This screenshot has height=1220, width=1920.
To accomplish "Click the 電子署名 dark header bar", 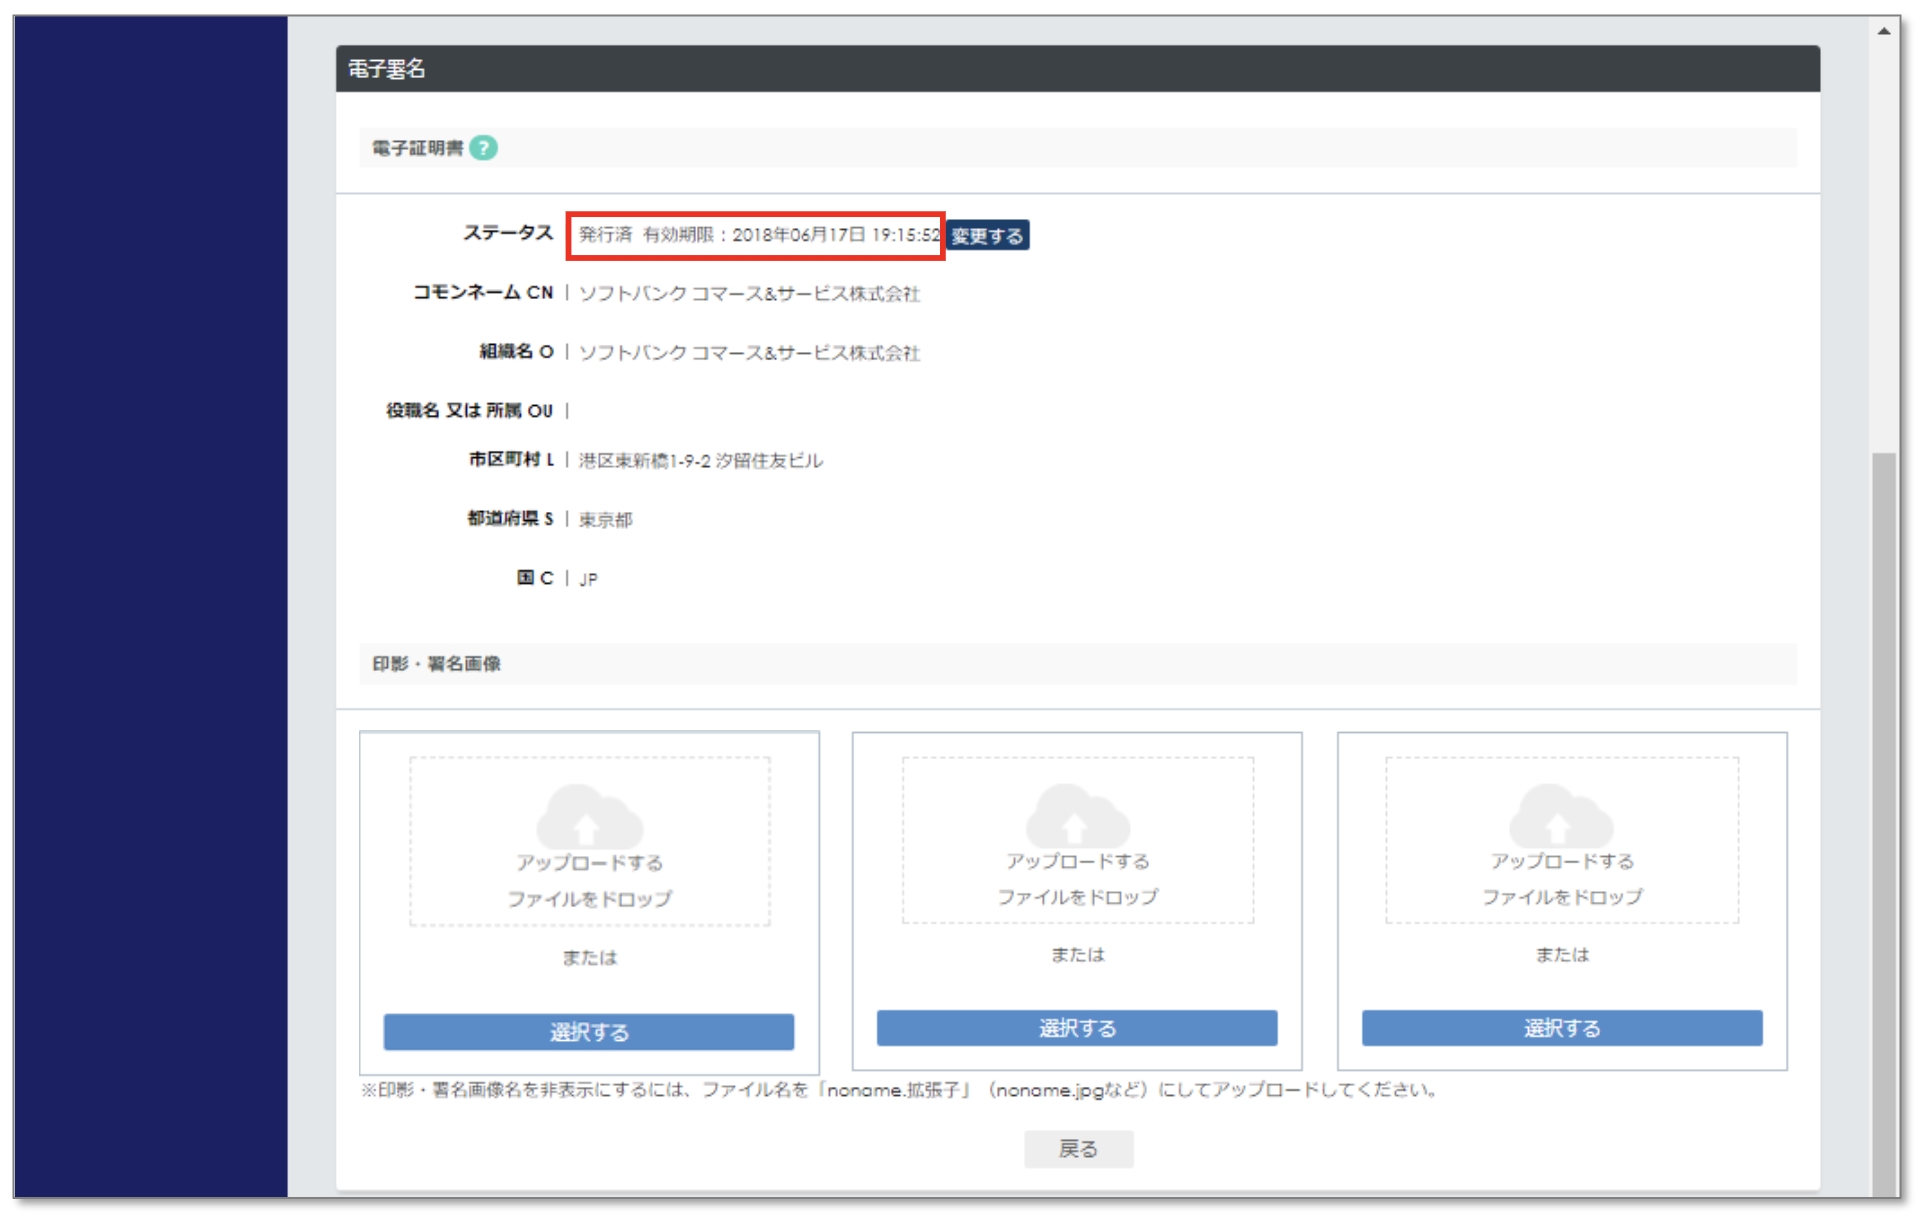I will coord(1076,69).
